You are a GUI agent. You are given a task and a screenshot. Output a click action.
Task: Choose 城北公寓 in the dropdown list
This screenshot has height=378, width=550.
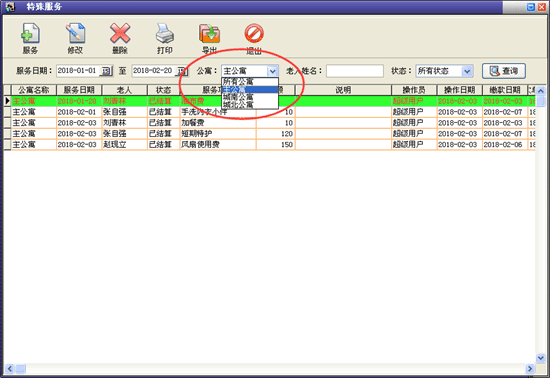click(250, 104)
